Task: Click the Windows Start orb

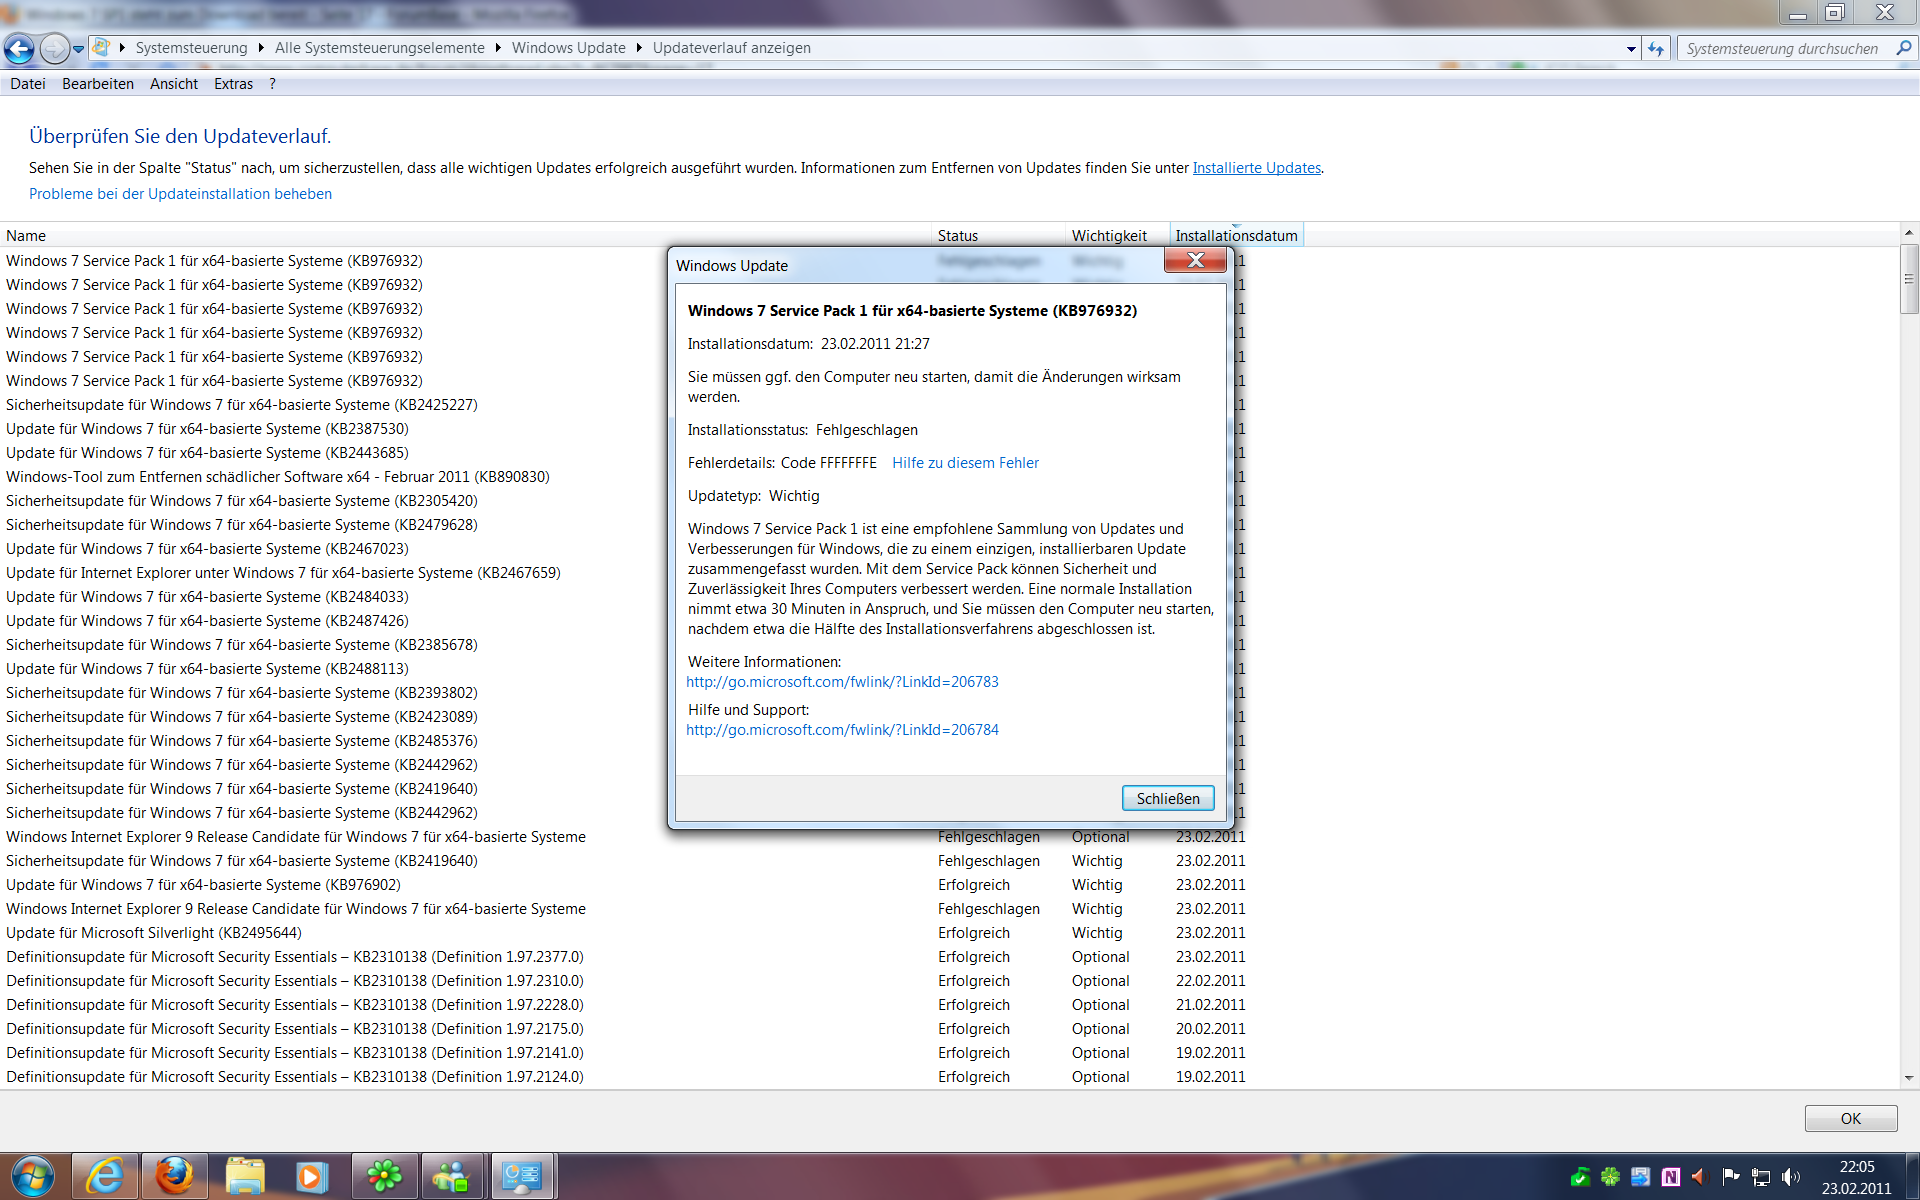Action: [32, 1176]
